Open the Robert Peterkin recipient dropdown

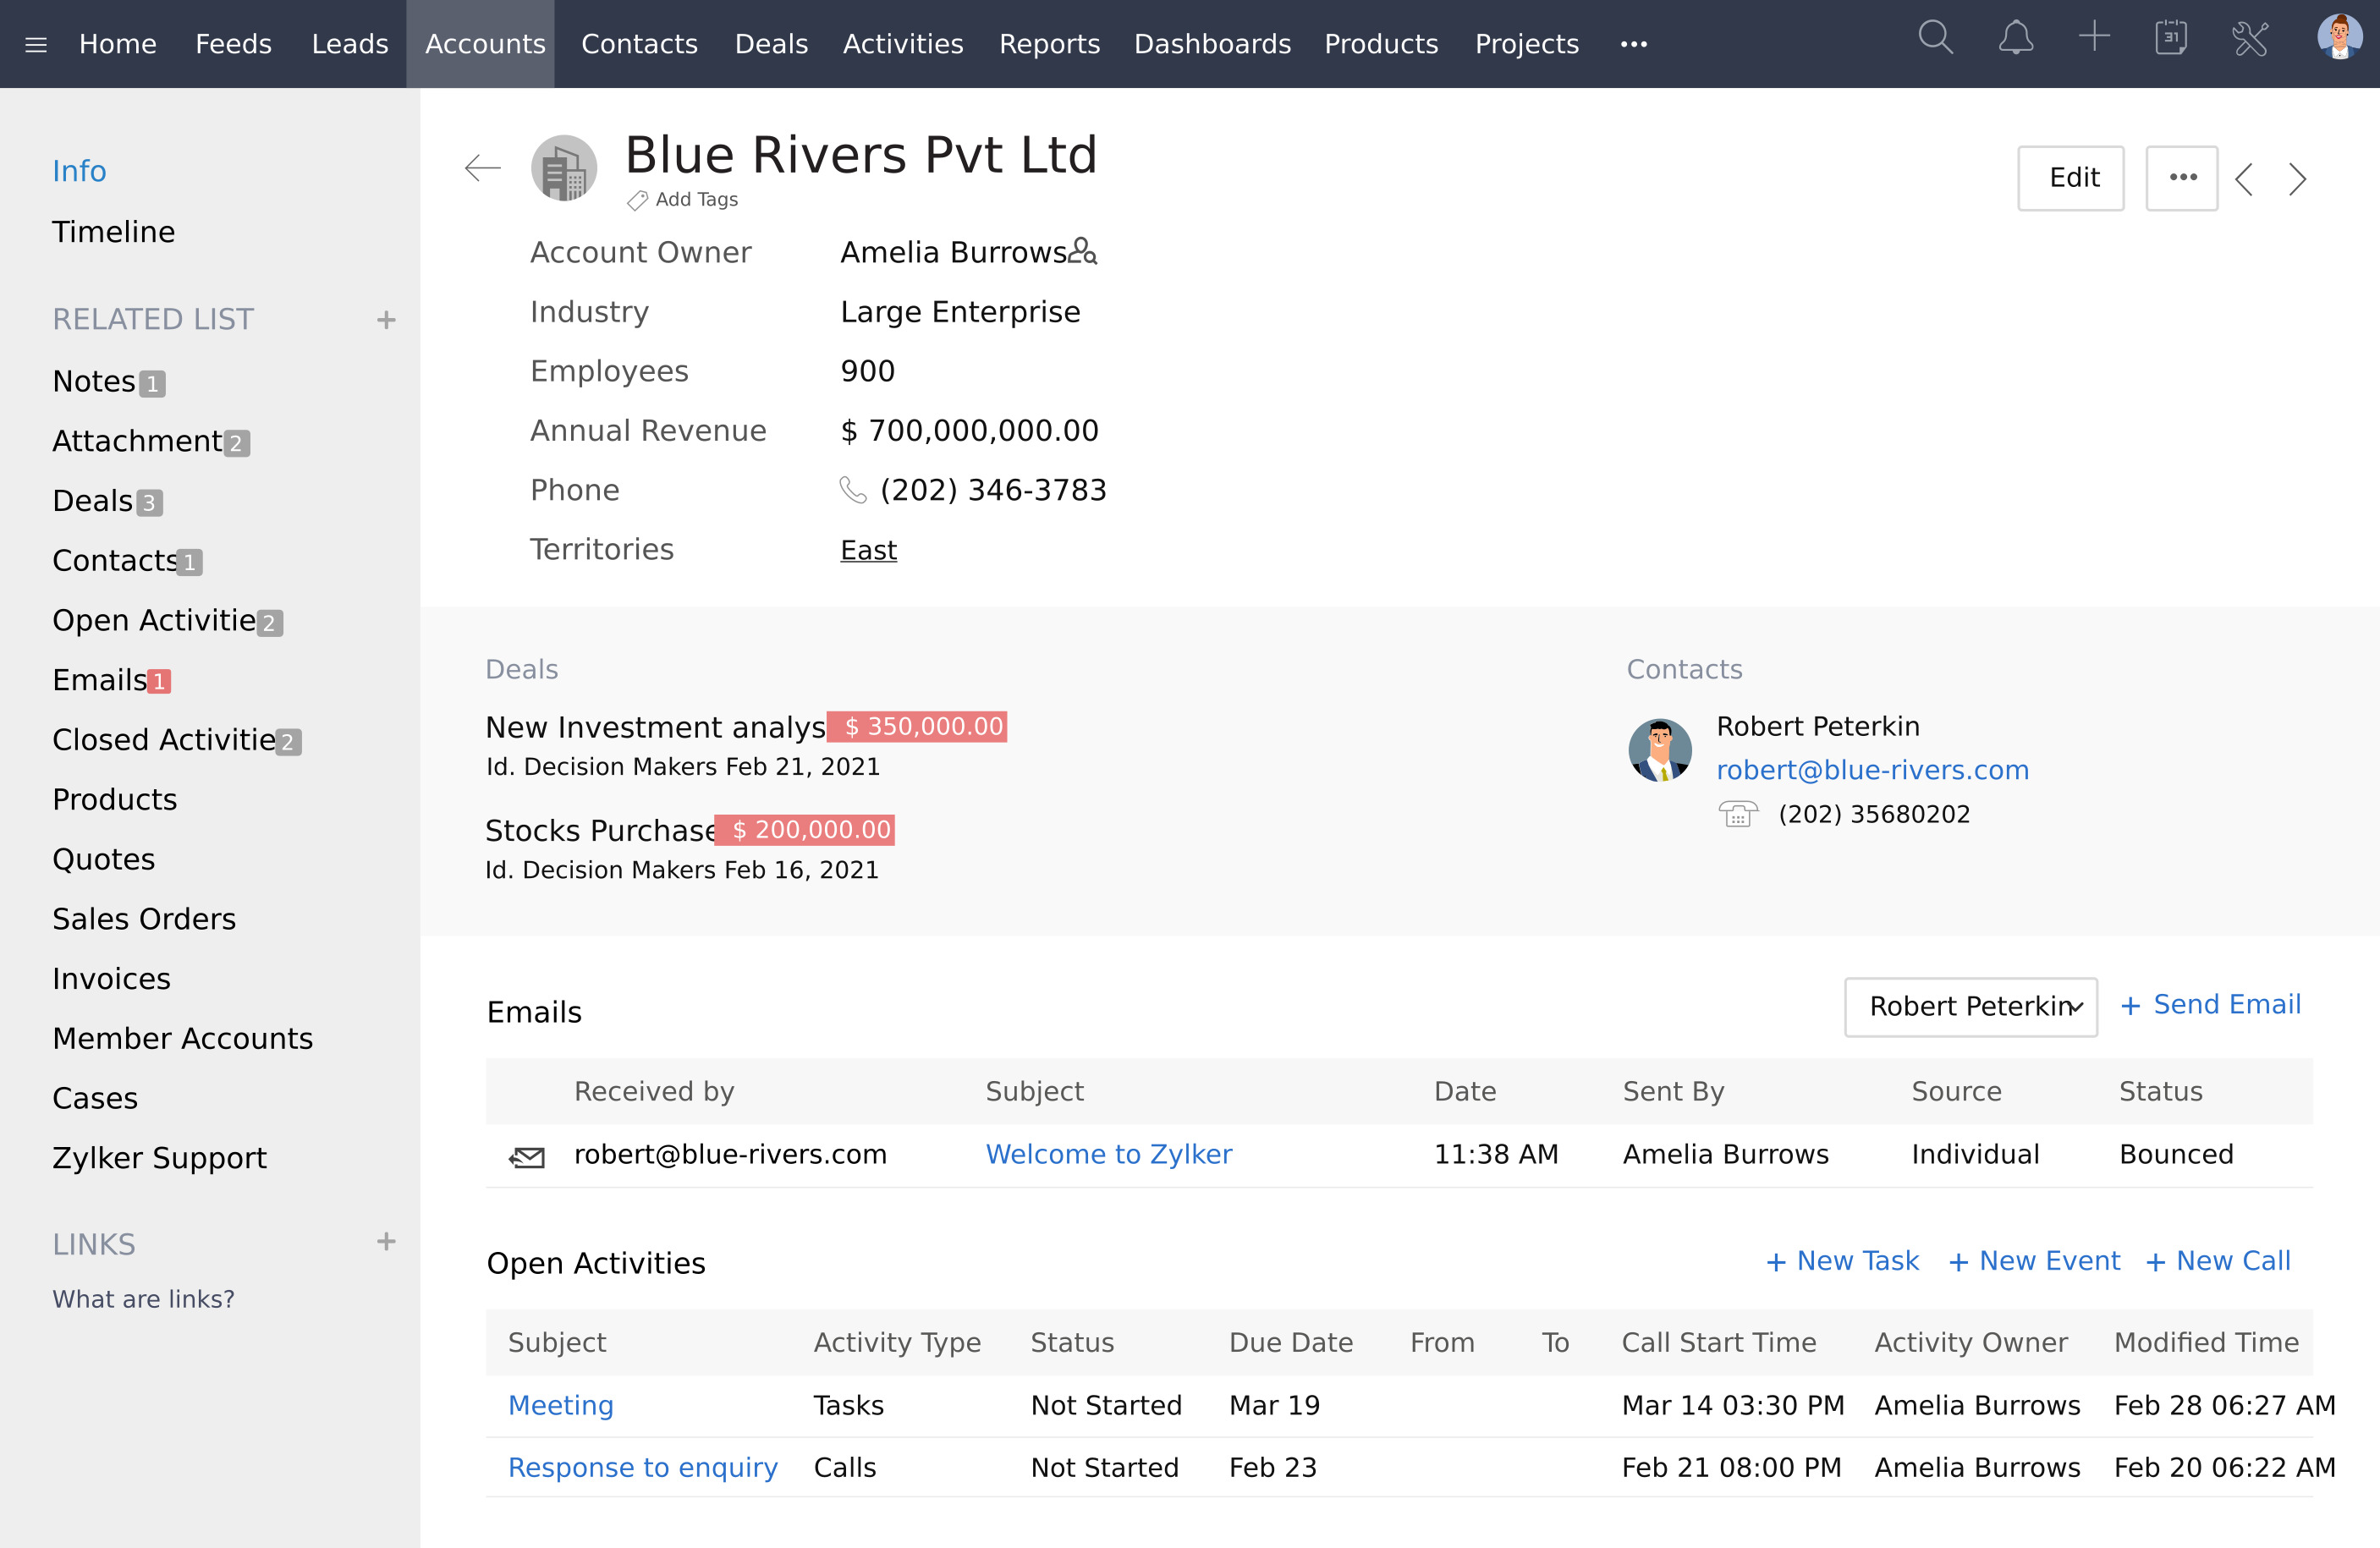(x=1970, y=1007)
